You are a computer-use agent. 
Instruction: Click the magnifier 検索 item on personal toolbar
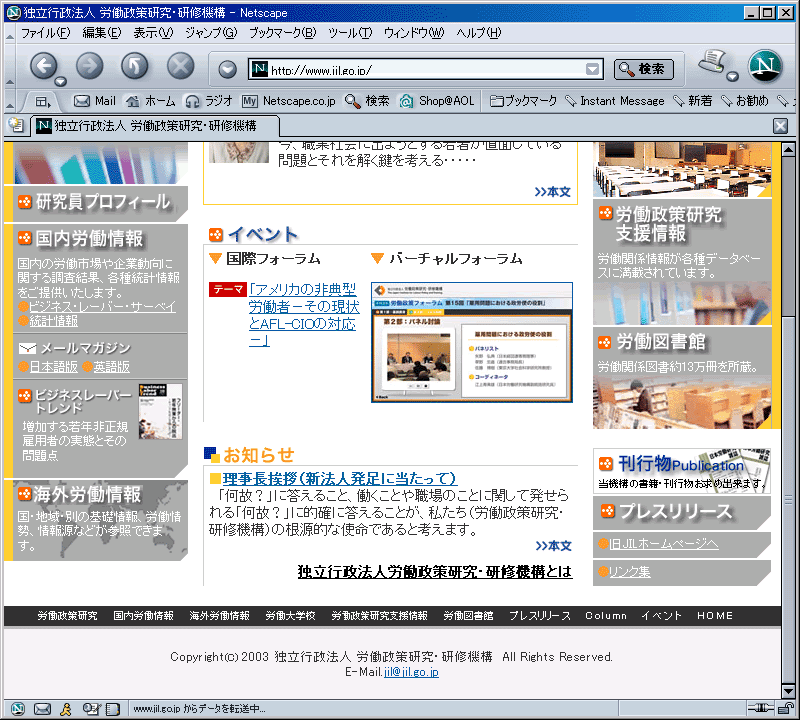pyautogui.click(x=367, y=101)
